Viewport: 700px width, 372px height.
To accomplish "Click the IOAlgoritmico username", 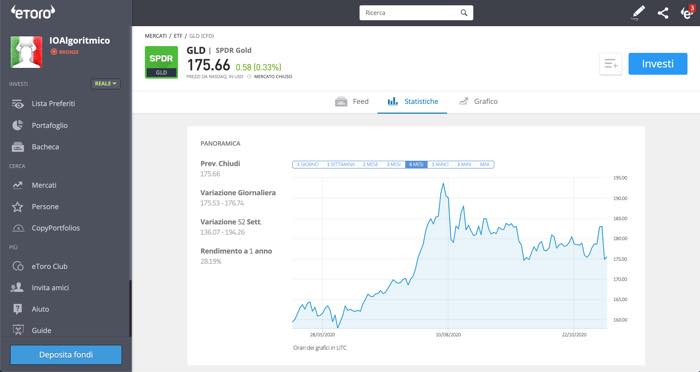I will tap(80, 40).
